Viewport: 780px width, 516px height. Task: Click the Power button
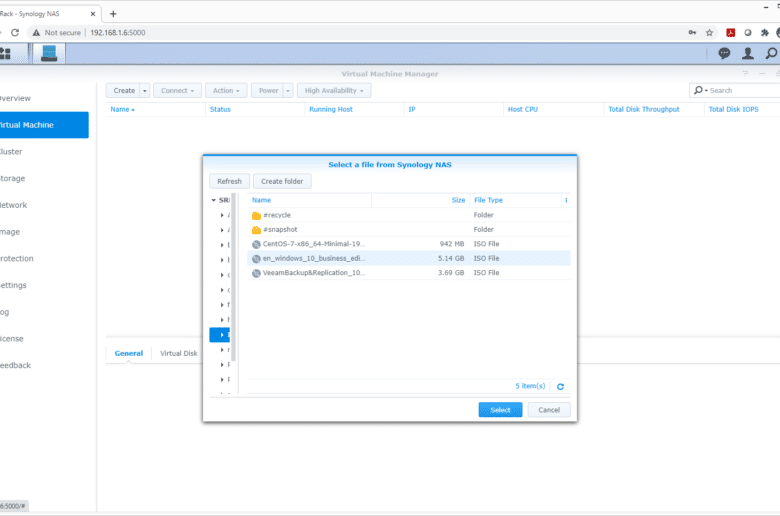[x=268, y=91]
